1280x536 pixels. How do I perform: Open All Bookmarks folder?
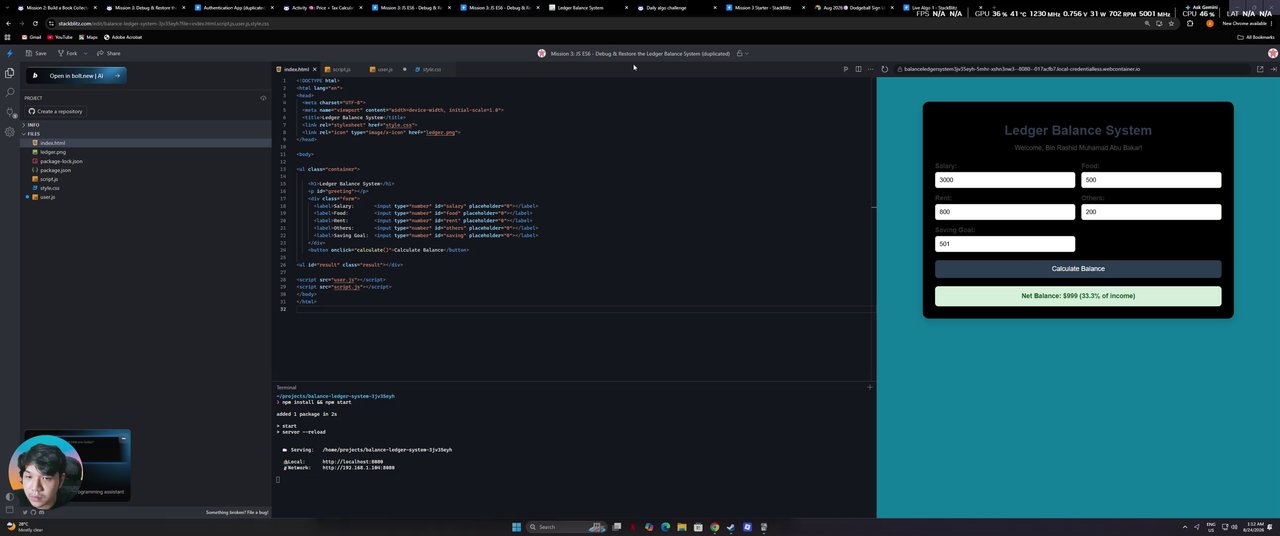pyautogui.click(x=1256, y=37)
